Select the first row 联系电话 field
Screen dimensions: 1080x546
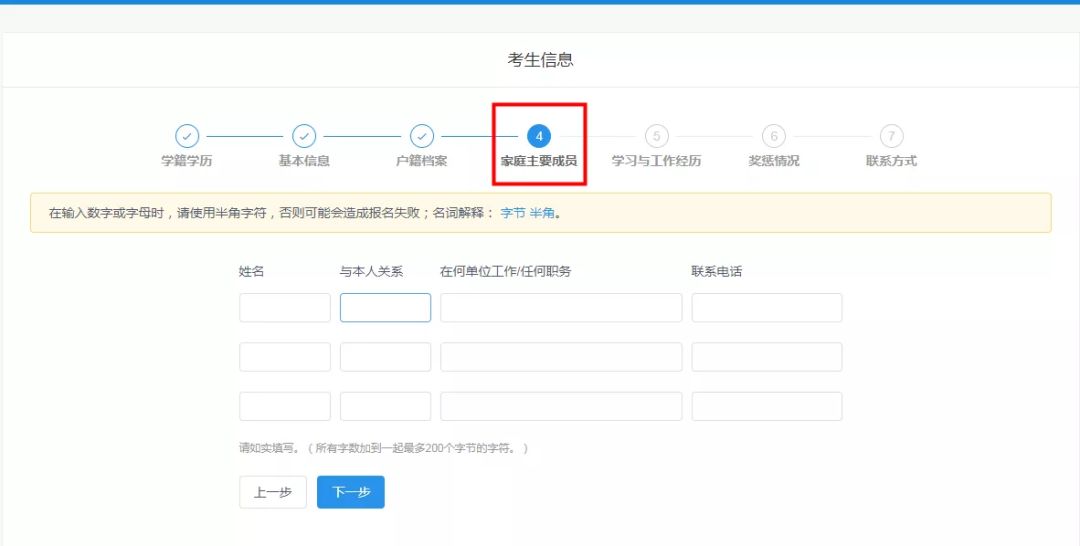click(767, 308)
